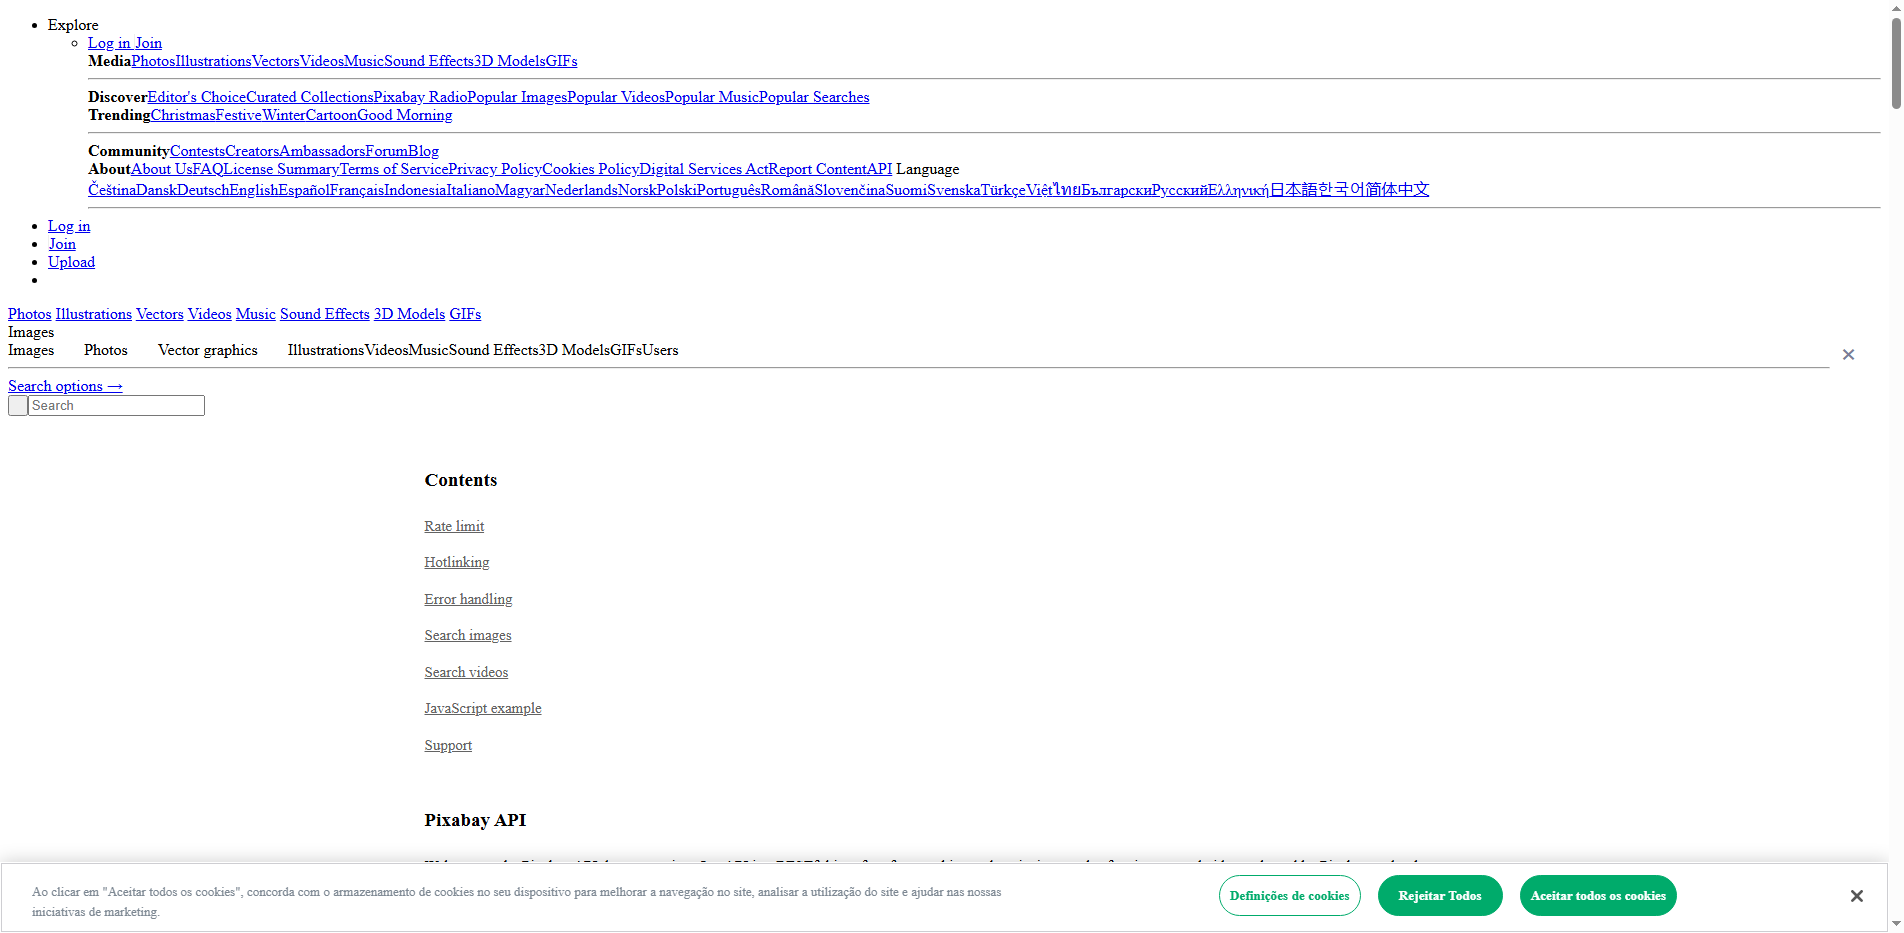Open the FAQ link
1904x933 pixels.
pos(207,169)
